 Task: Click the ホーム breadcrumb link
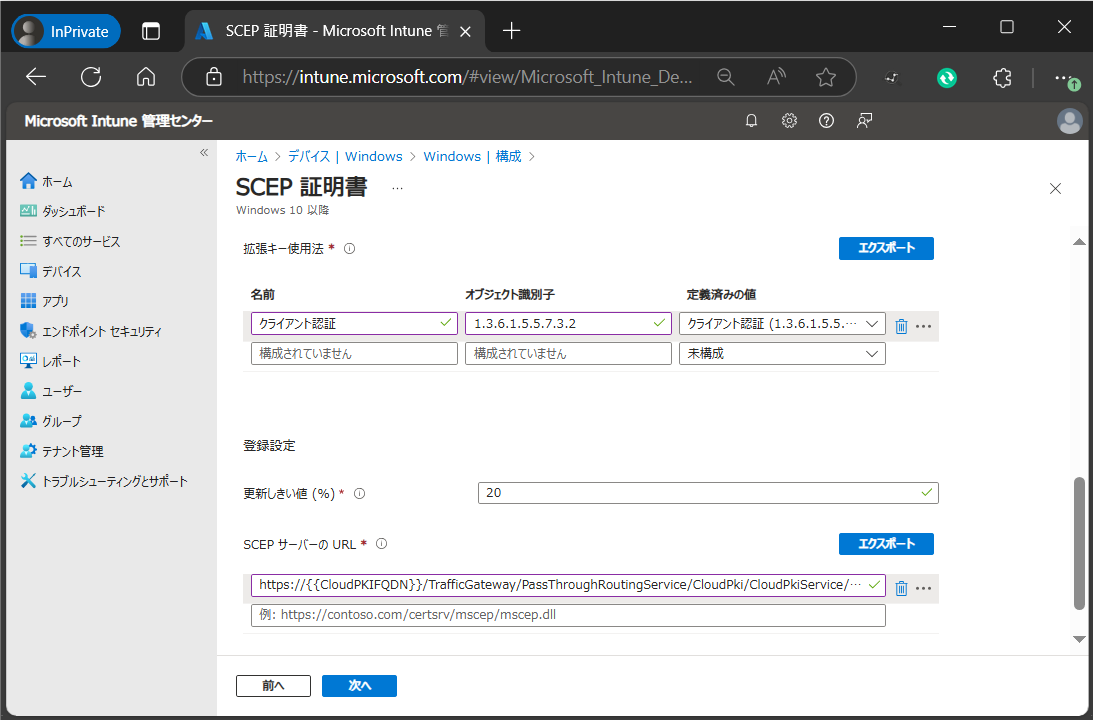pyautogui.click(x=251, y=157)
